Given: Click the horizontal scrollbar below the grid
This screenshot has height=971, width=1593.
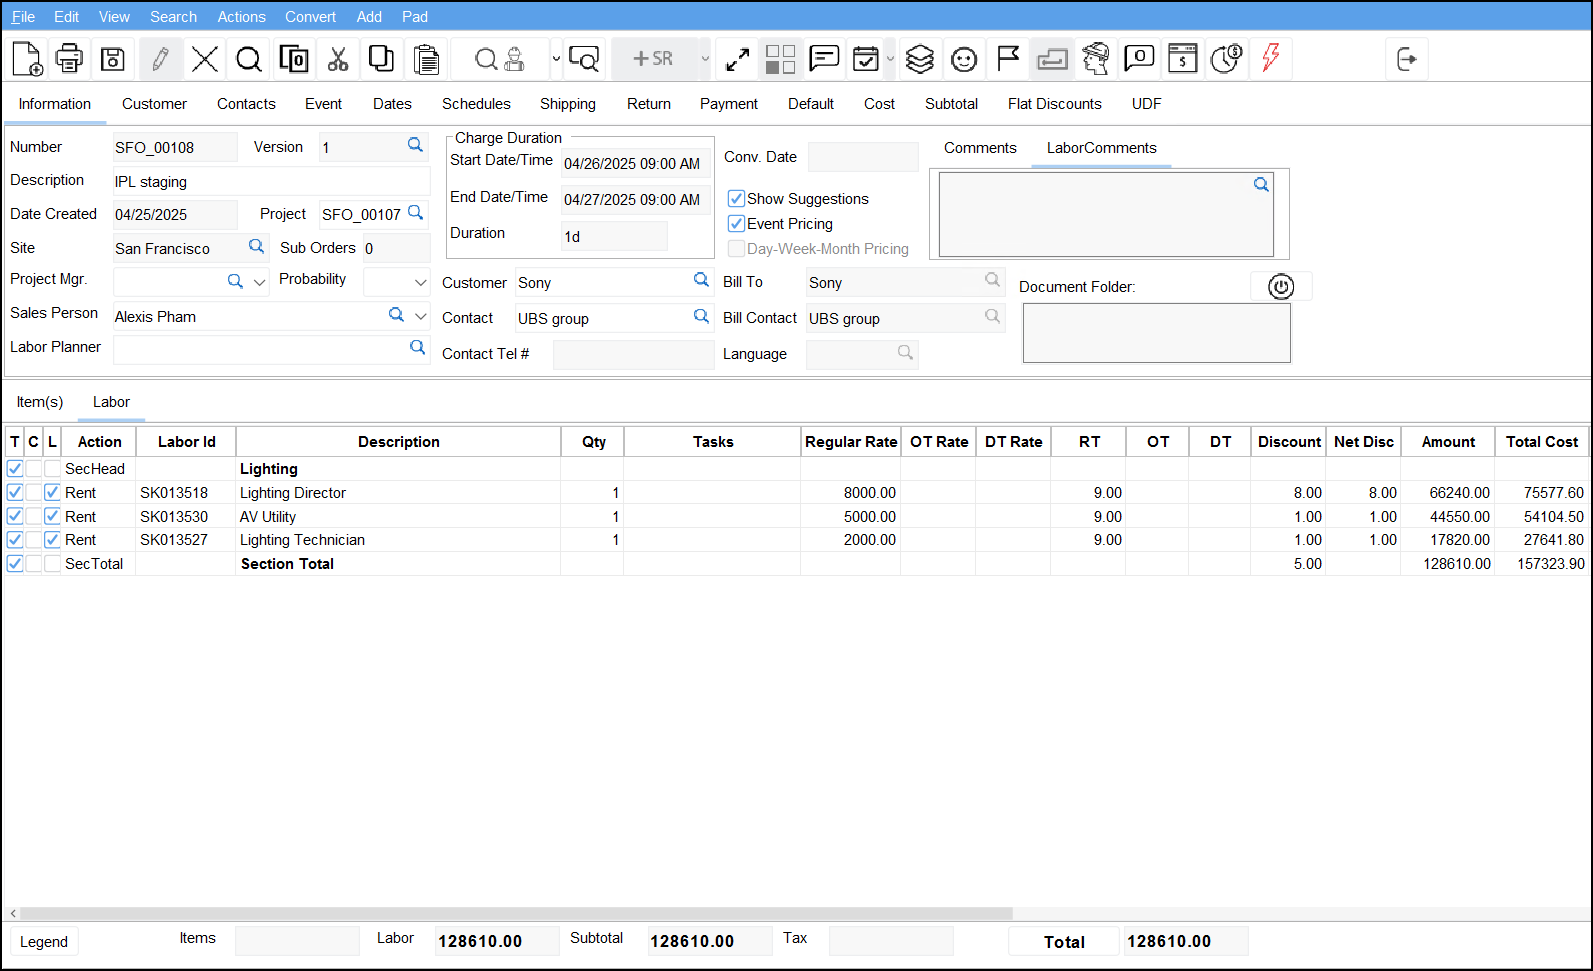Looking at the screenshot, I should [x=515, y=913].
